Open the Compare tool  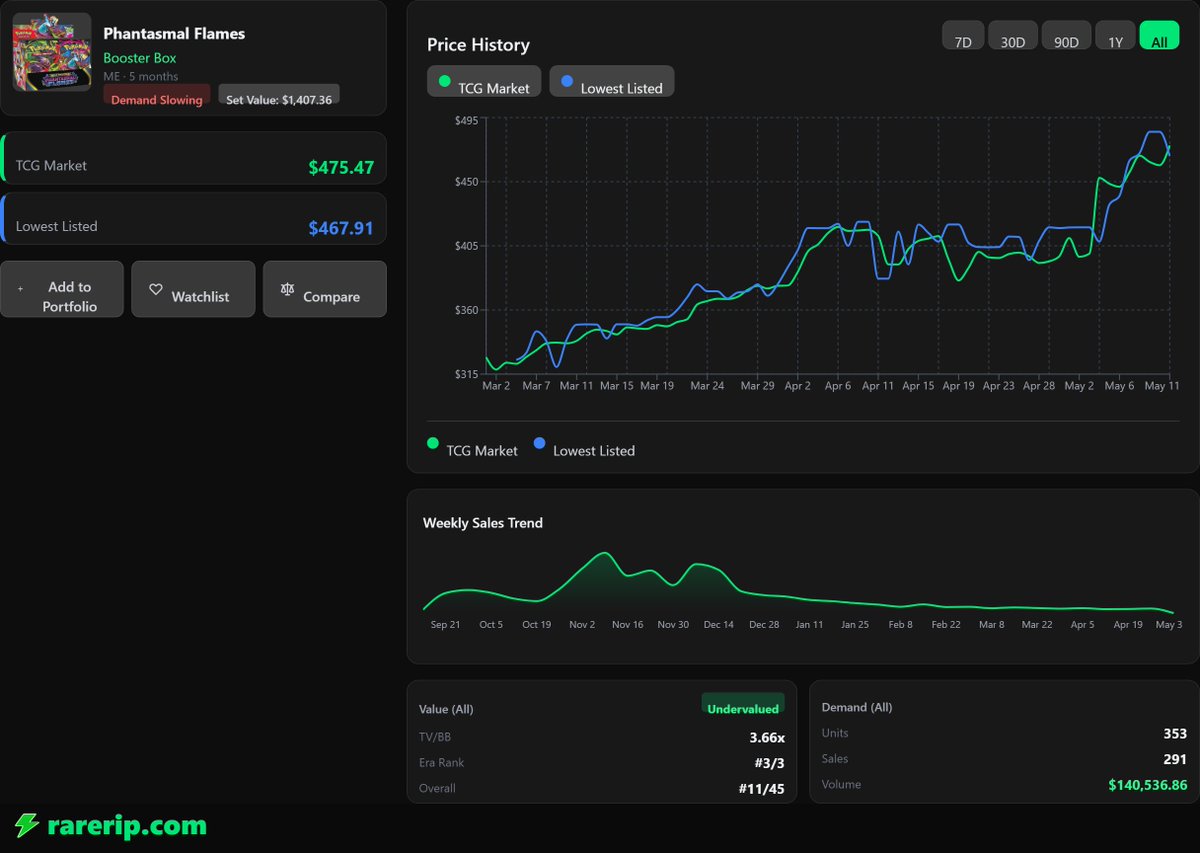(x=325, y=289)
